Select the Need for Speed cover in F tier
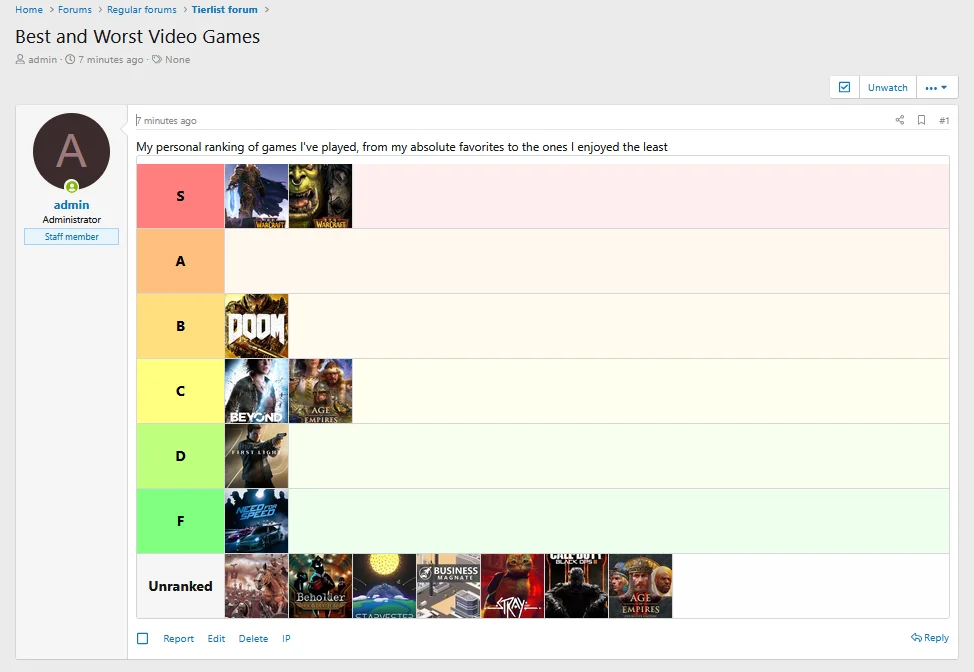974x672 pixels. click(x=257, y=521)
